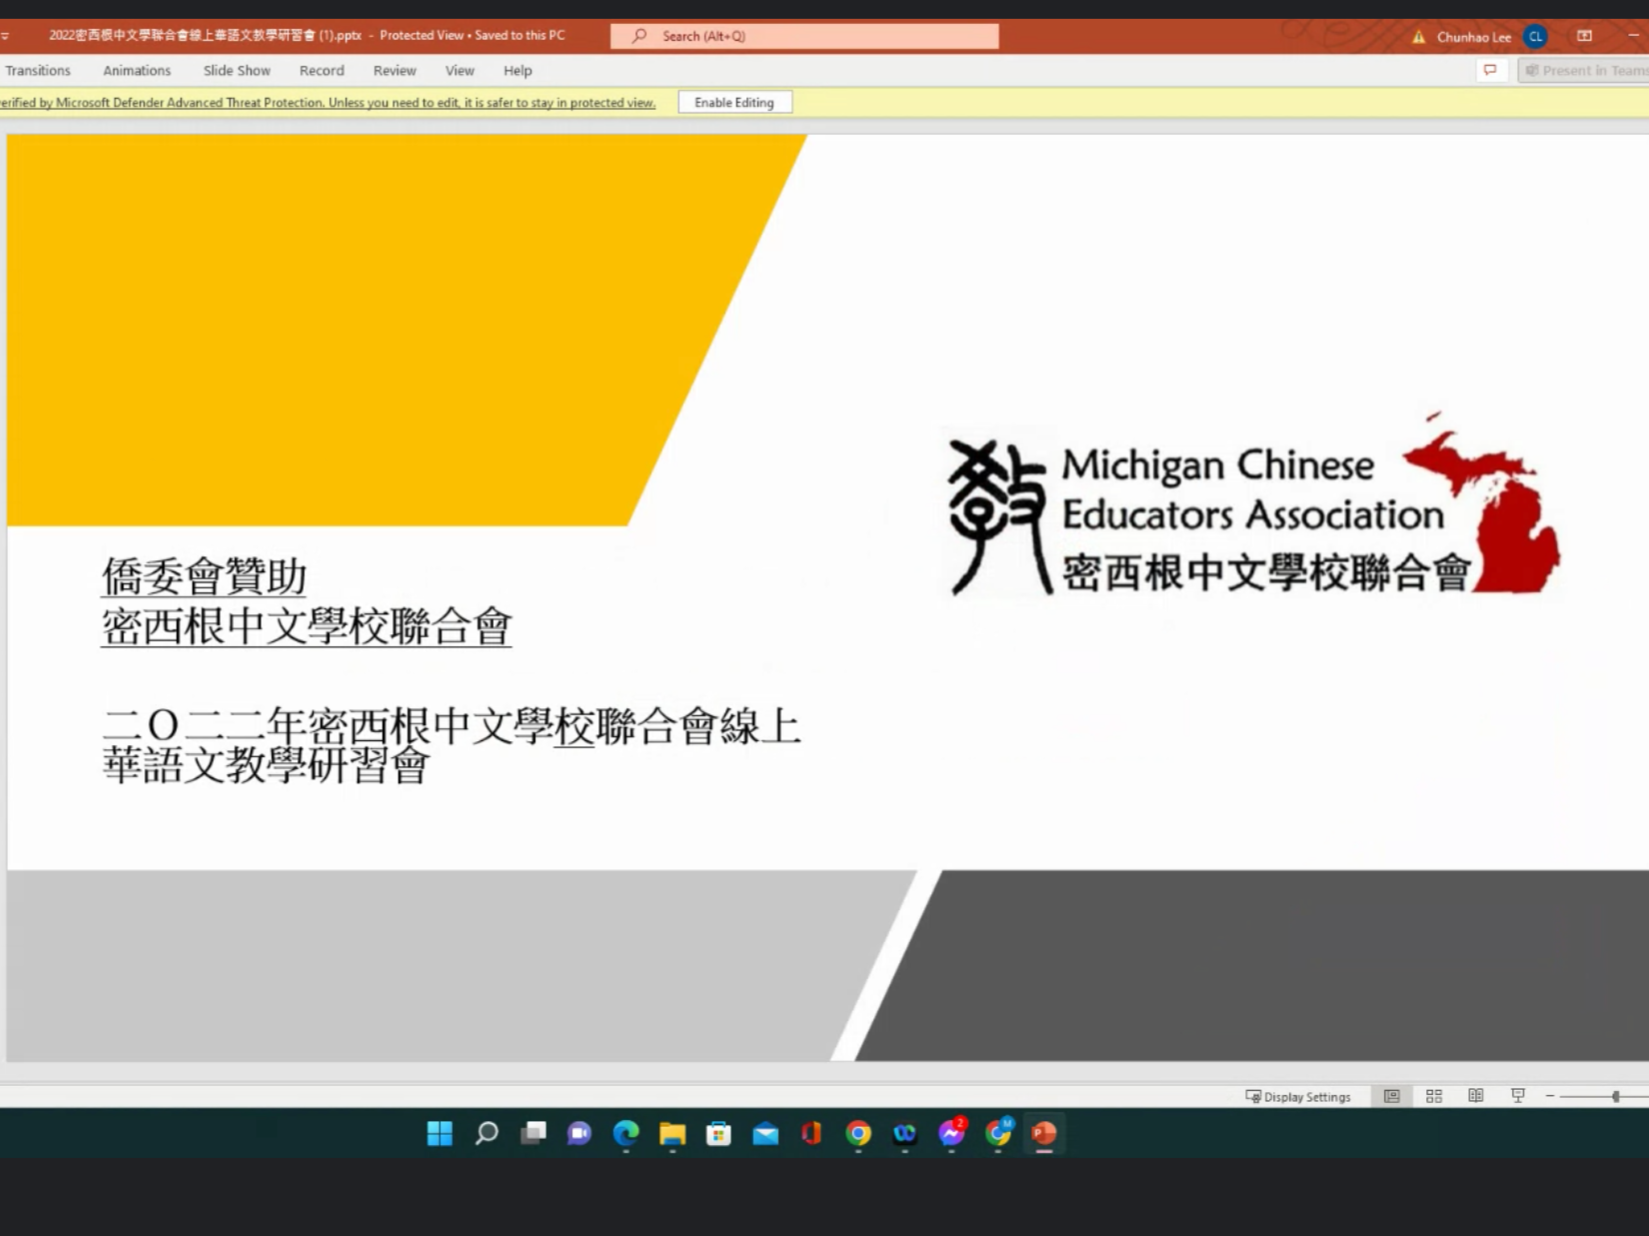
Task: Open the Comments pane icon
Action: (1490, 70)
